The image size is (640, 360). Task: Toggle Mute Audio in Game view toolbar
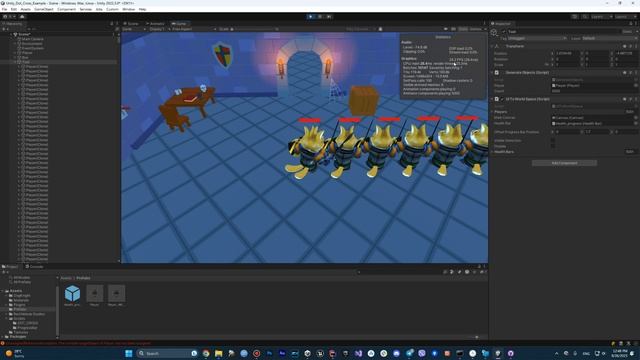tap(445, 29)
